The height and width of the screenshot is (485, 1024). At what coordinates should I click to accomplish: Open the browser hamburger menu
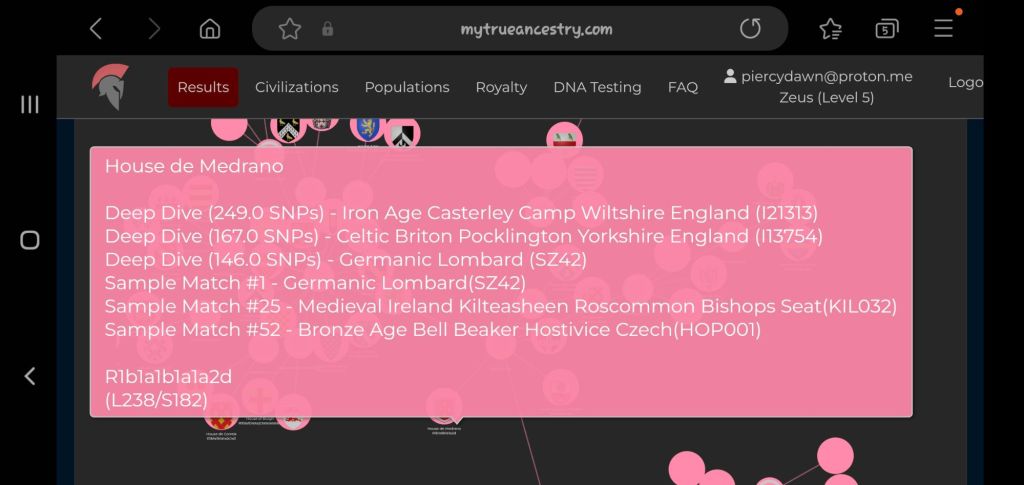tap(943, 28)
